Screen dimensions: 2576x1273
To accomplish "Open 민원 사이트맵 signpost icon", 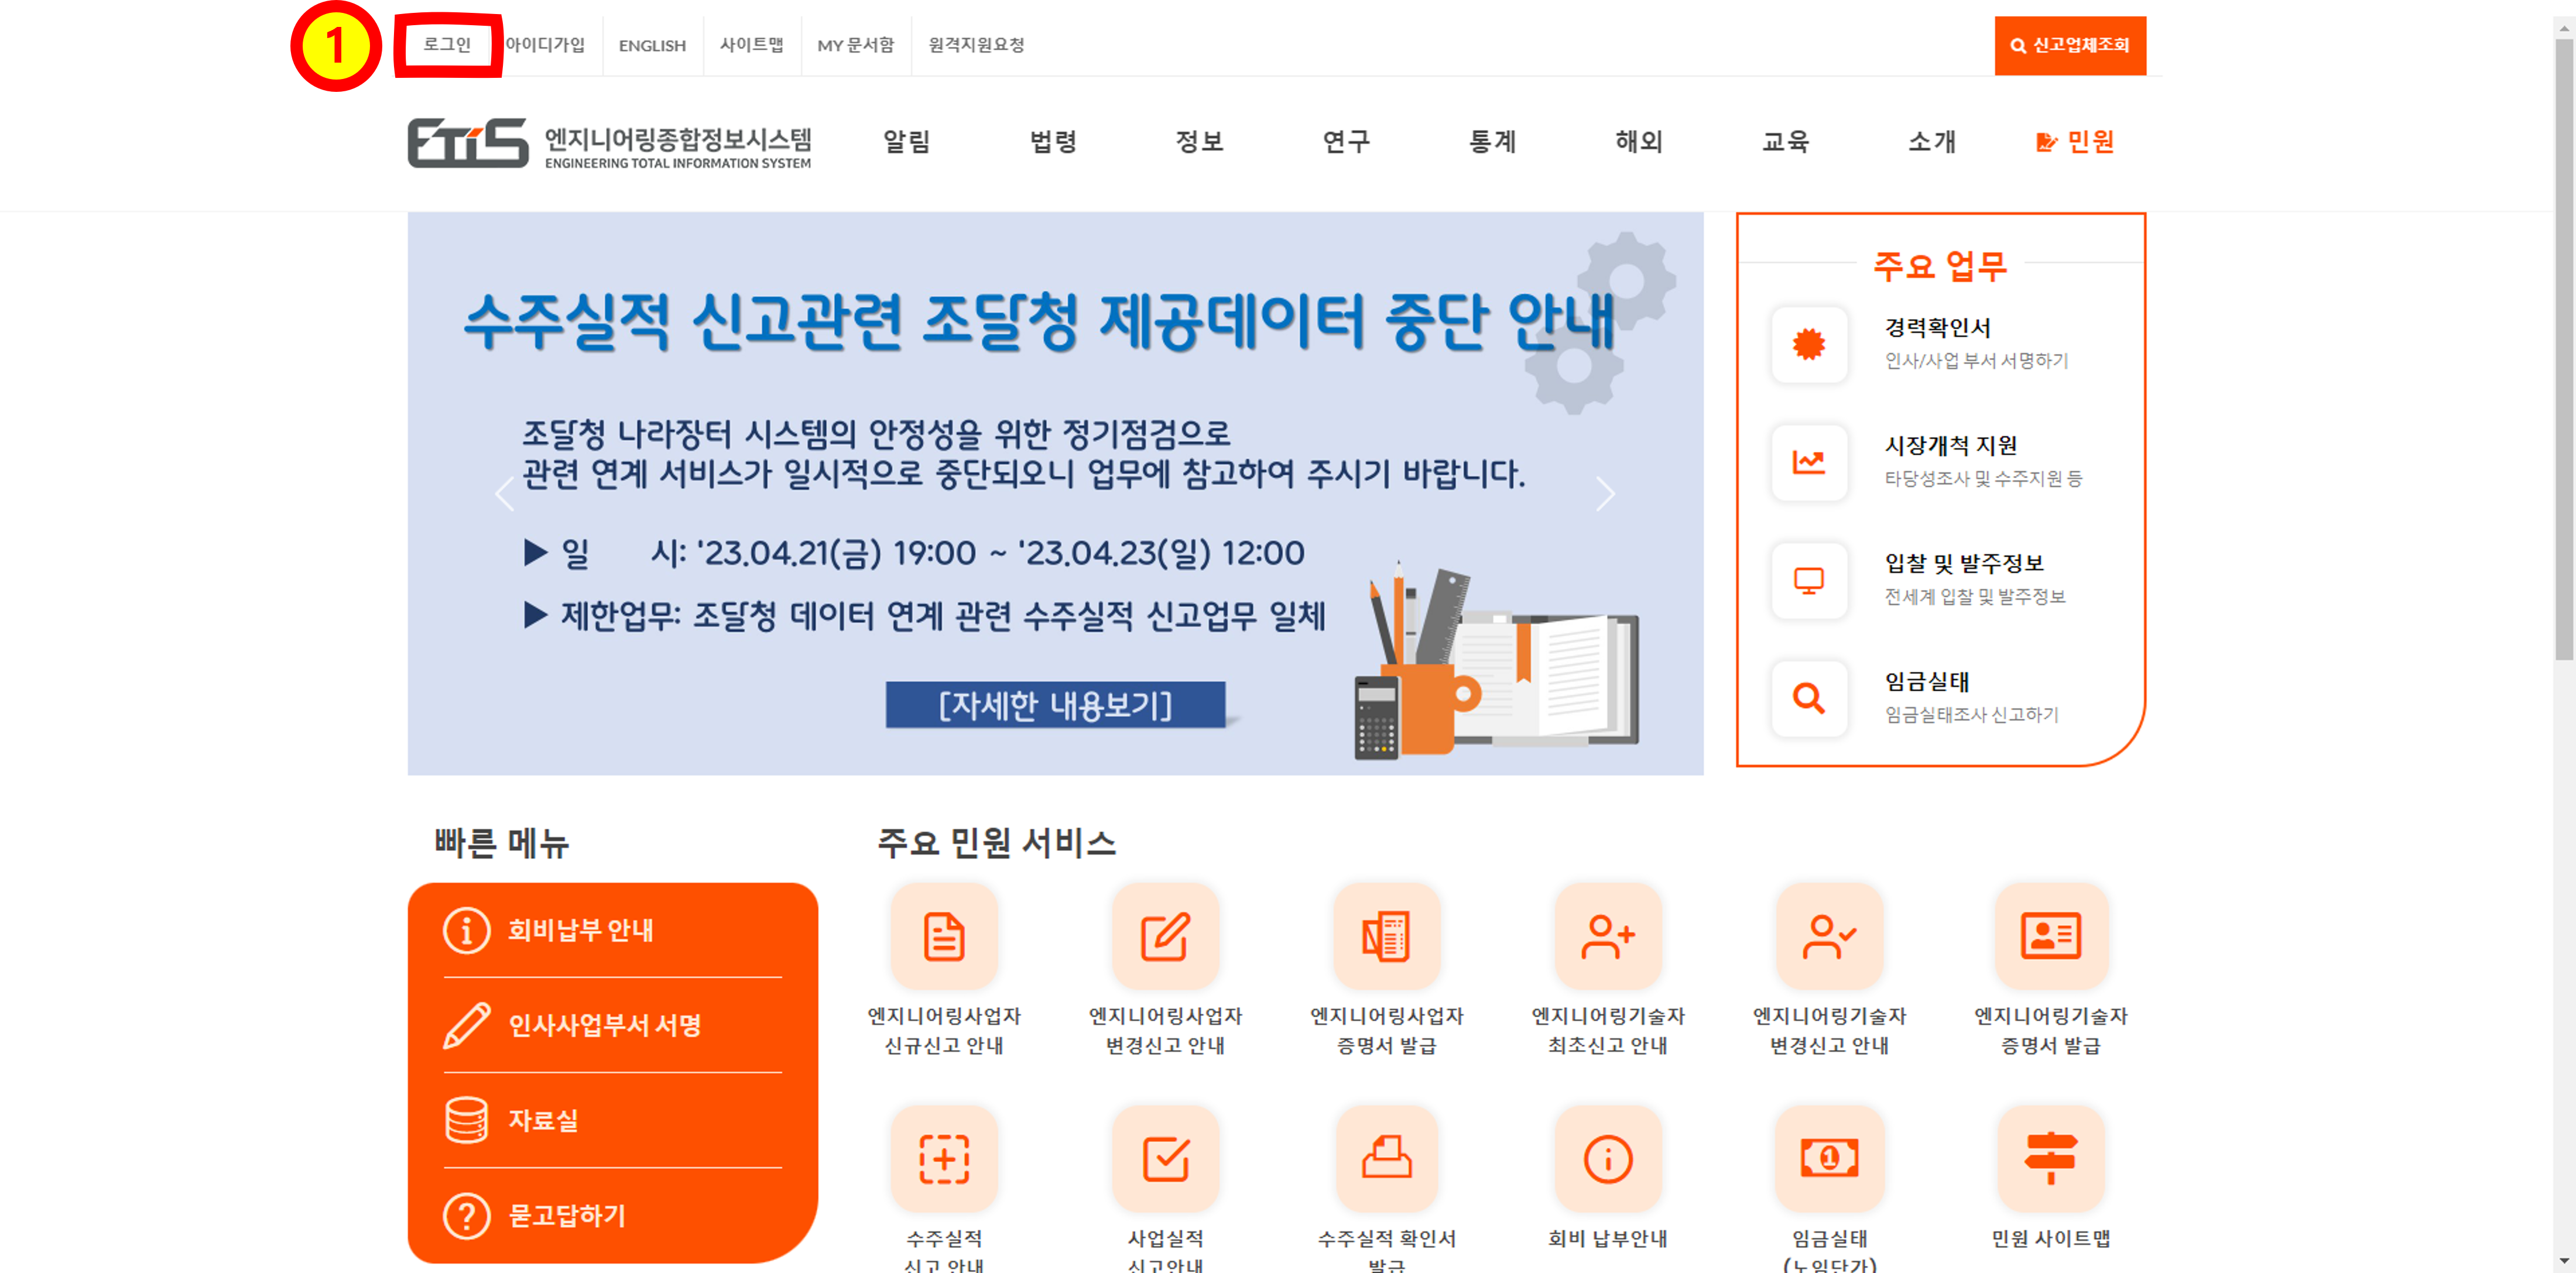I will [2050, 1159].
